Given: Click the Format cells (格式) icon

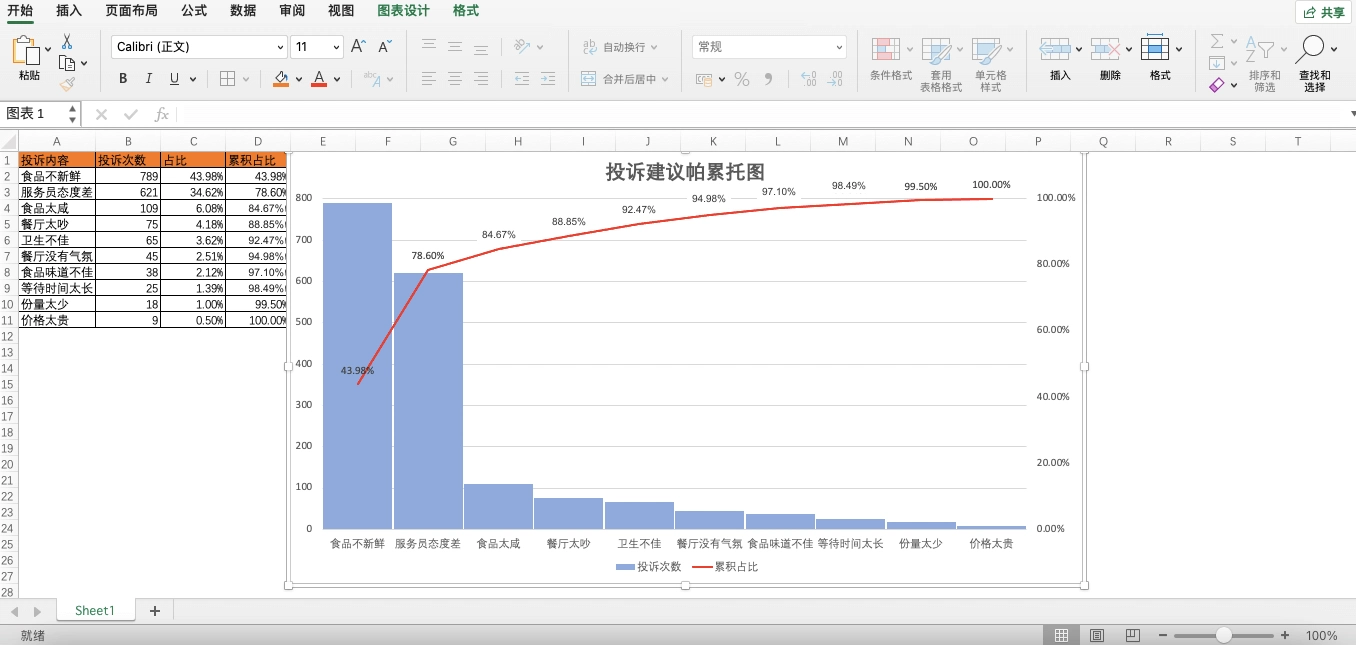Looking at the screenshot, I should pos(1155,48).
